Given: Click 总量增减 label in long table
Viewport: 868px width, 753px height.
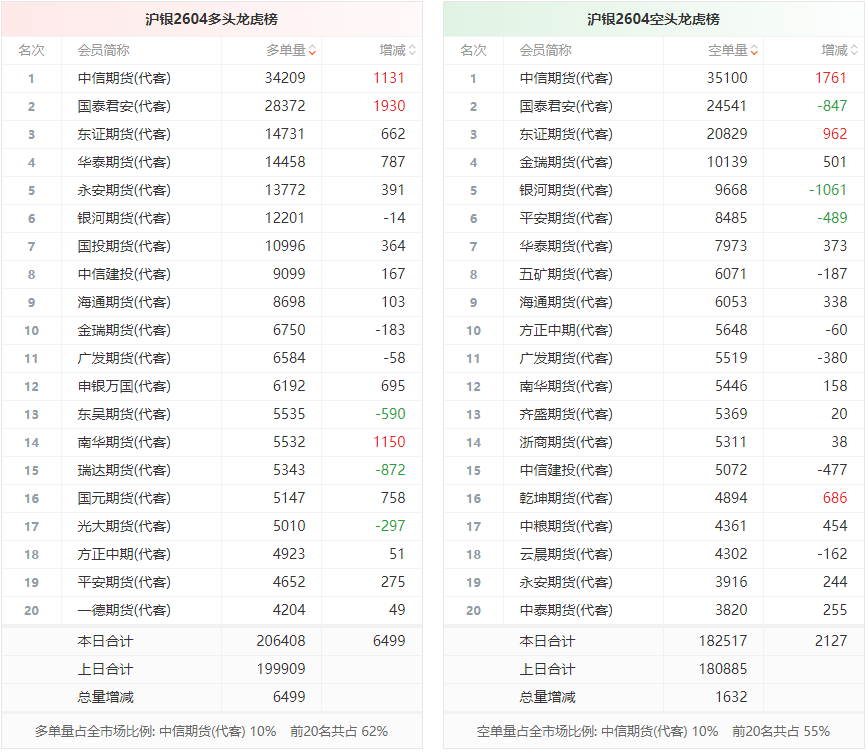Looking at the screenshot, I should pos(105,697).
